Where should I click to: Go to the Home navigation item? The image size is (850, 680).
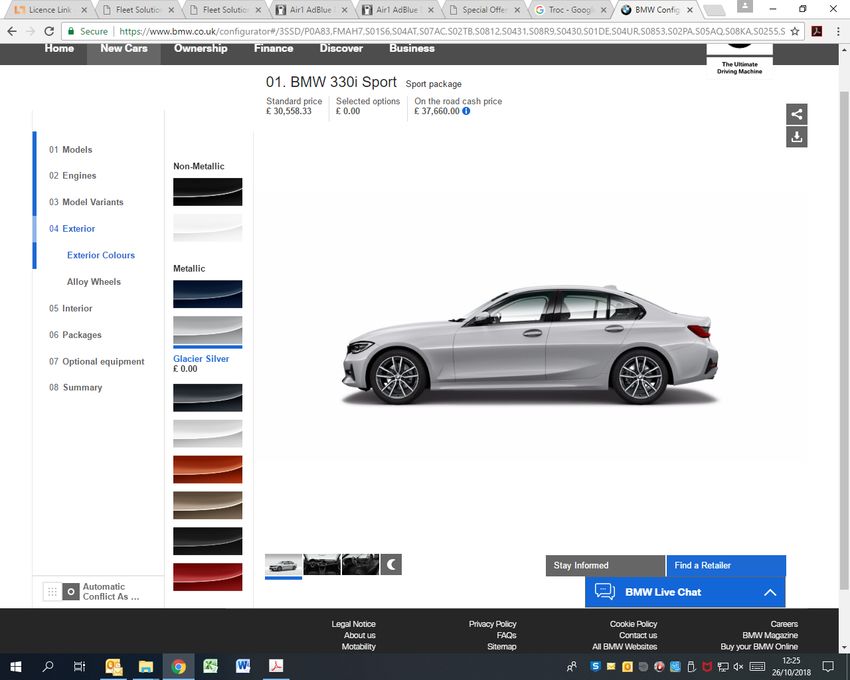click(x=59, y=48)
